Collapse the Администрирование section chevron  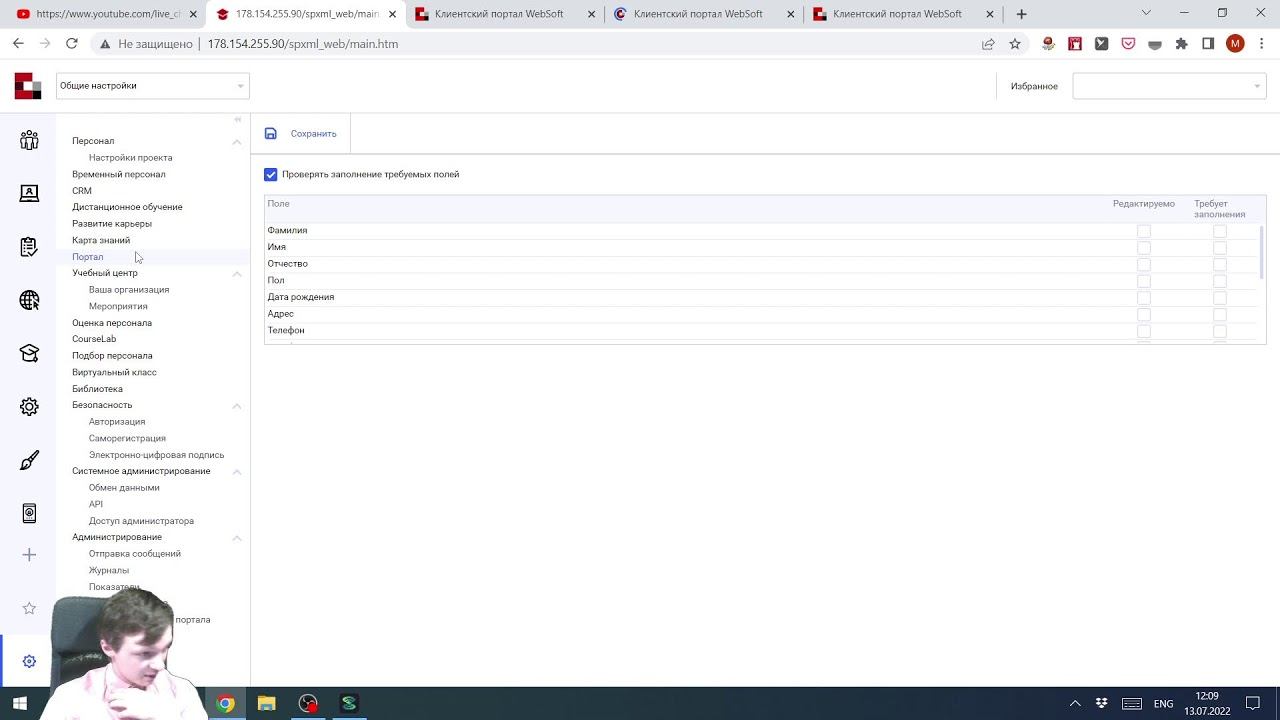(x=237, y=537)
